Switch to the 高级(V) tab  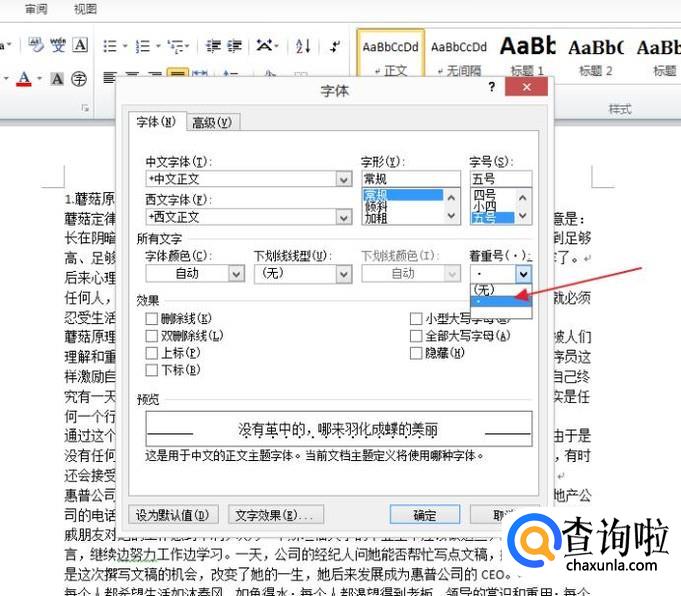point(212,123)
